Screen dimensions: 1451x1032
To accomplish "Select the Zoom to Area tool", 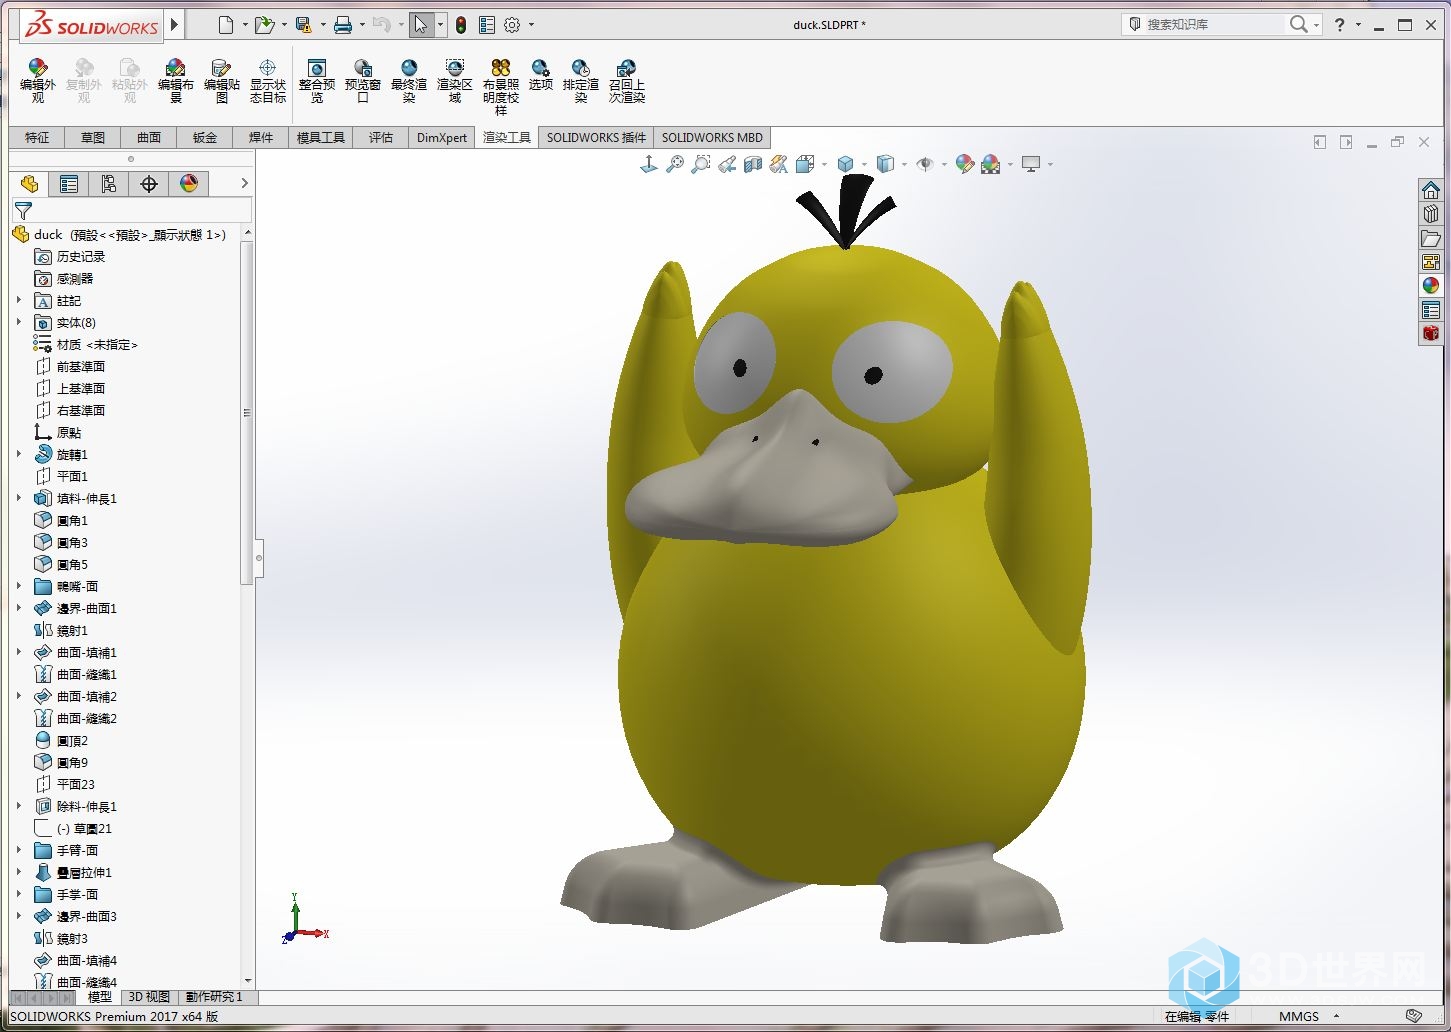I will [x=701, y=164].
